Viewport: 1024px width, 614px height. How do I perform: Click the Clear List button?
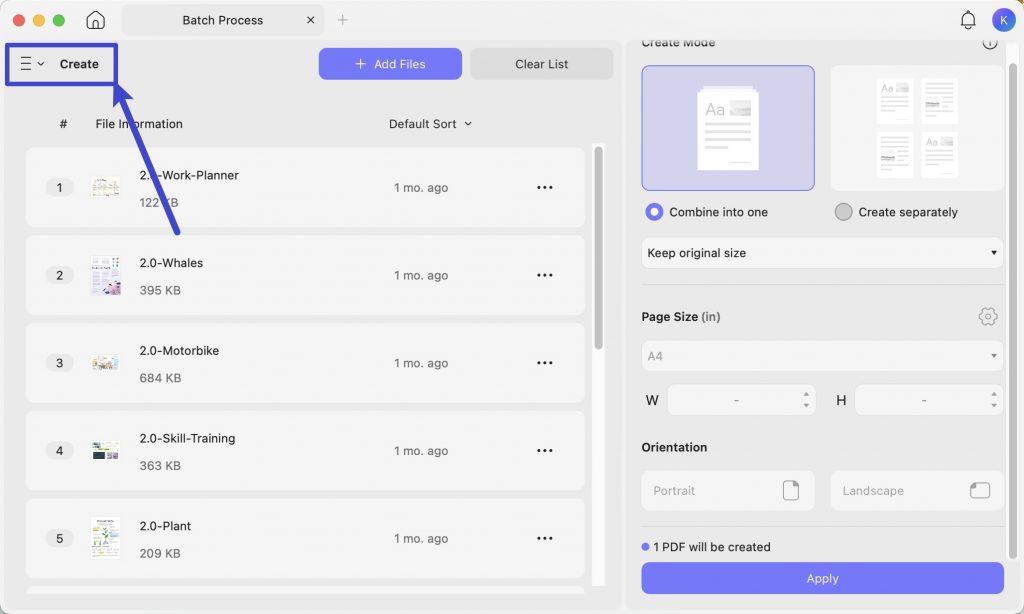[541, 64]
